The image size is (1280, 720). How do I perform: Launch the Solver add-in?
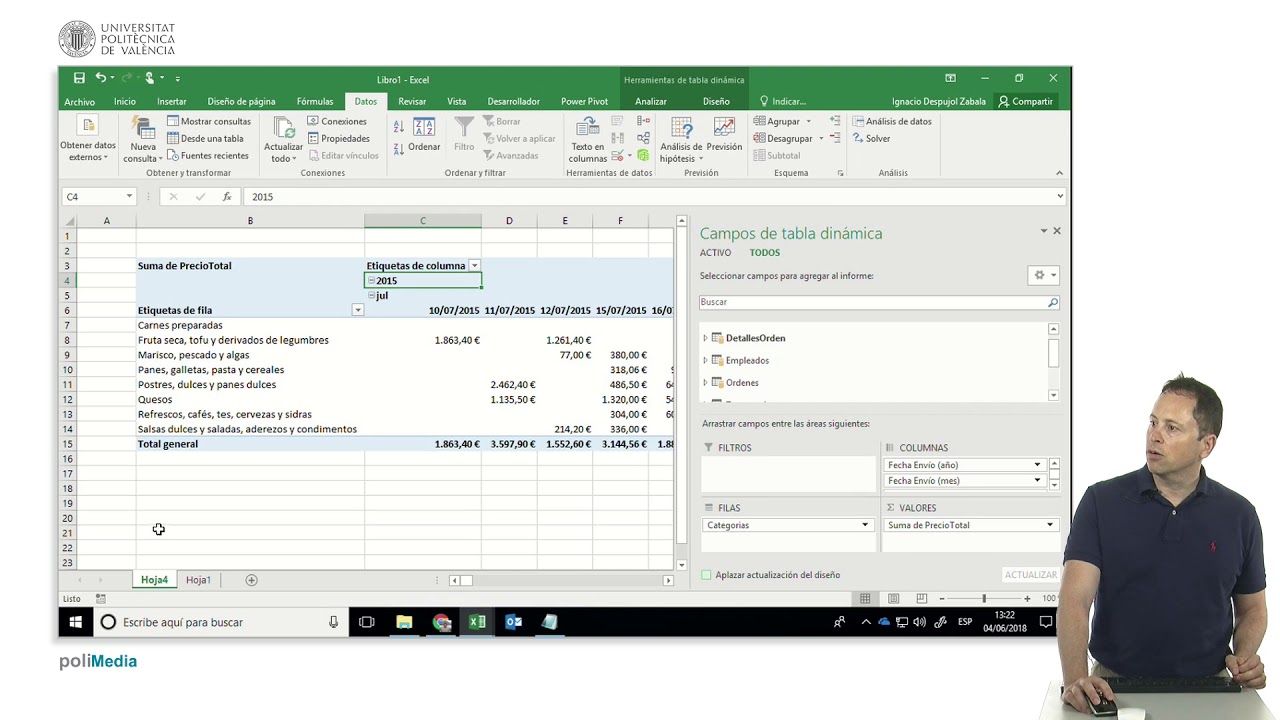pyautogui.click(x=871, y=139)
